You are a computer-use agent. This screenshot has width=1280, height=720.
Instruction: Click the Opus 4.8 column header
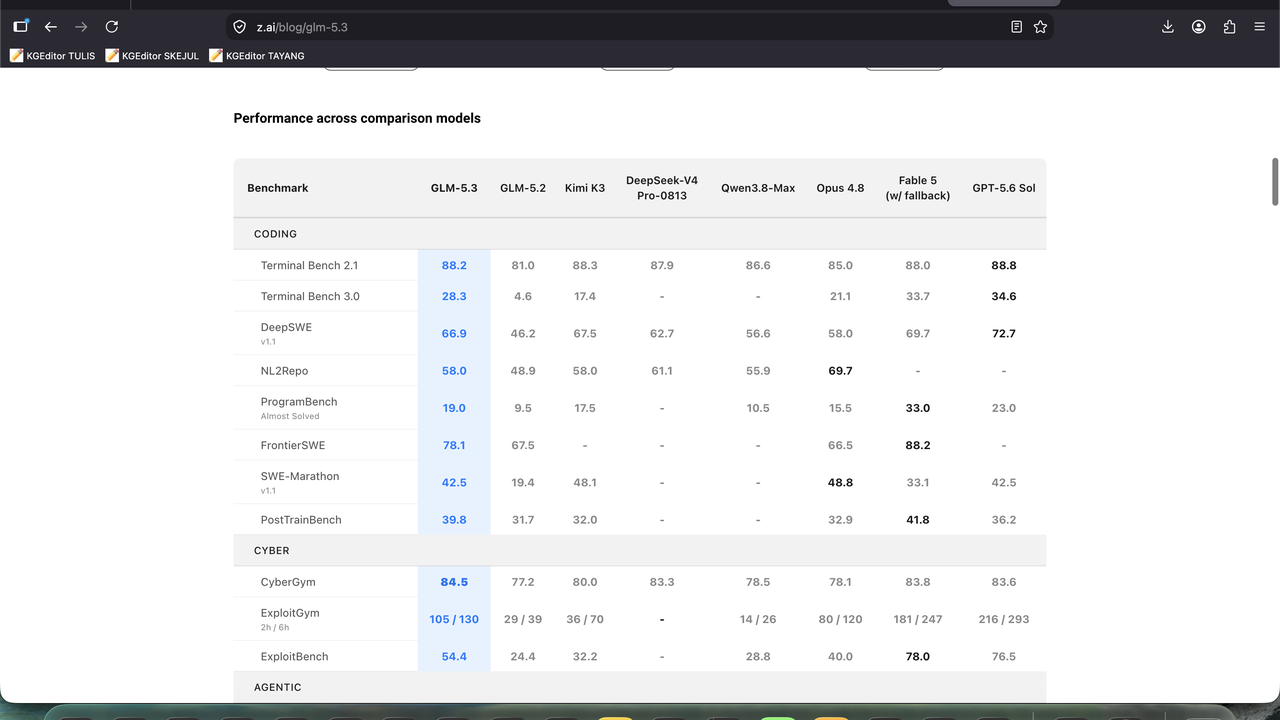point(840,188)
